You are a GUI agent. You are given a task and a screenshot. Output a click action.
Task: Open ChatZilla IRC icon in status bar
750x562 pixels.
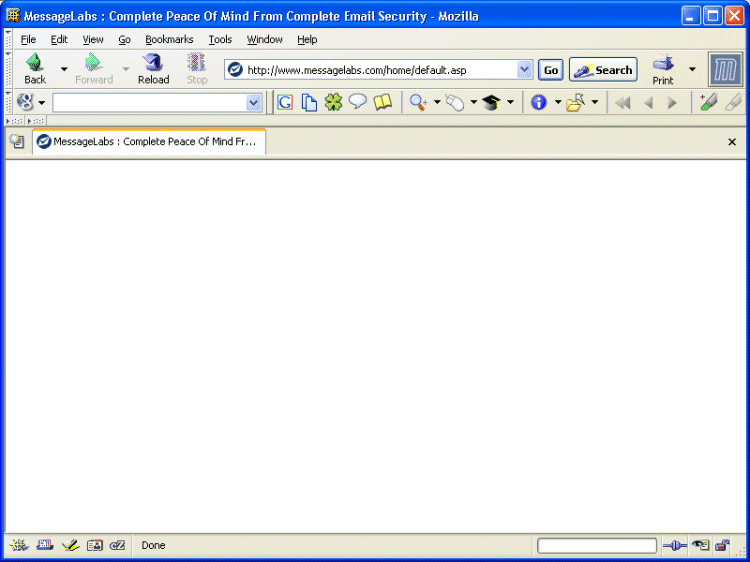(118, 545)
